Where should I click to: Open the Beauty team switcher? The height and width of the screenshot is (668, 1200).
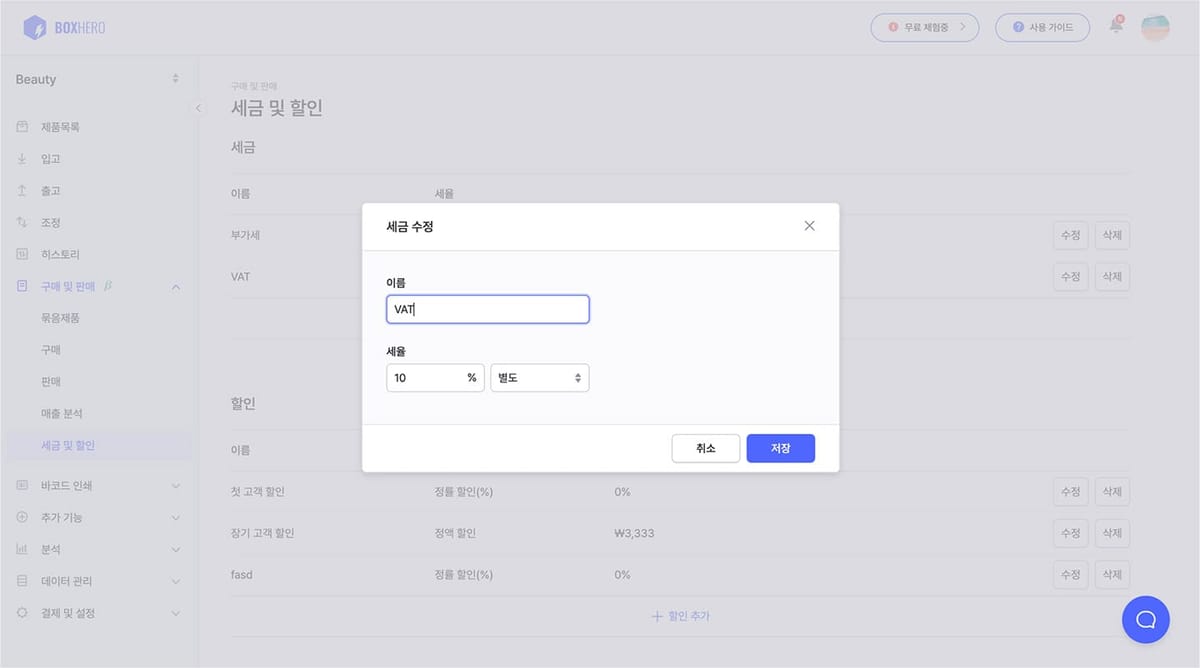point(97,79)
